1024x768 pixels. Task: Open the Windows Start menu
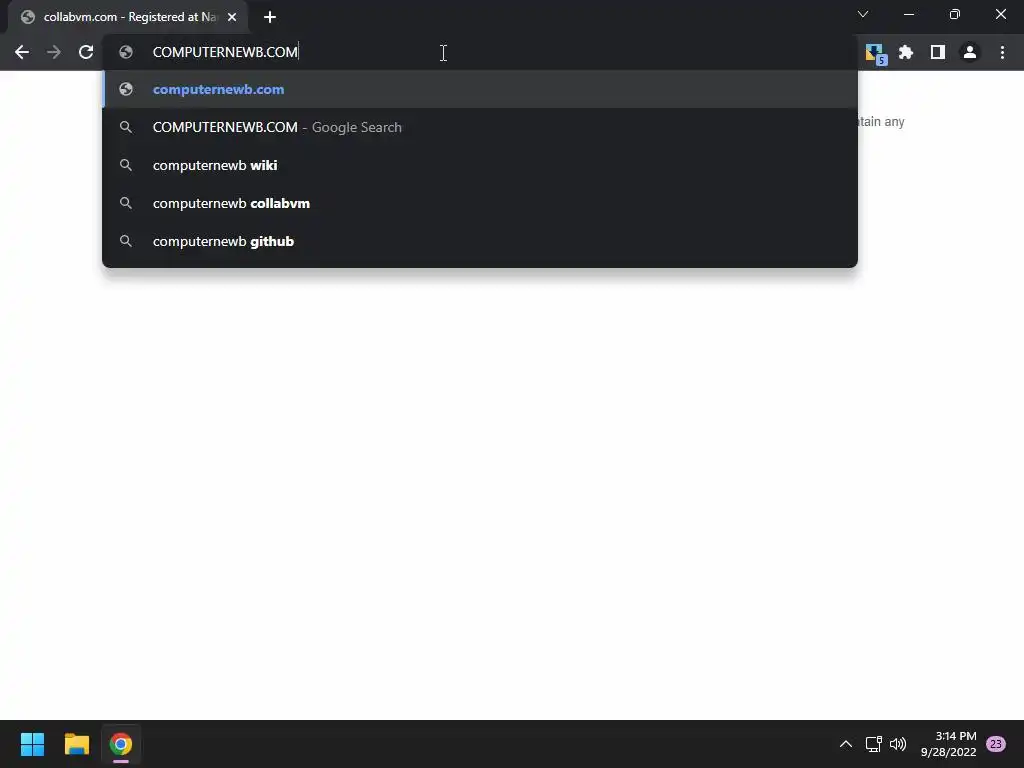point(32,744)
